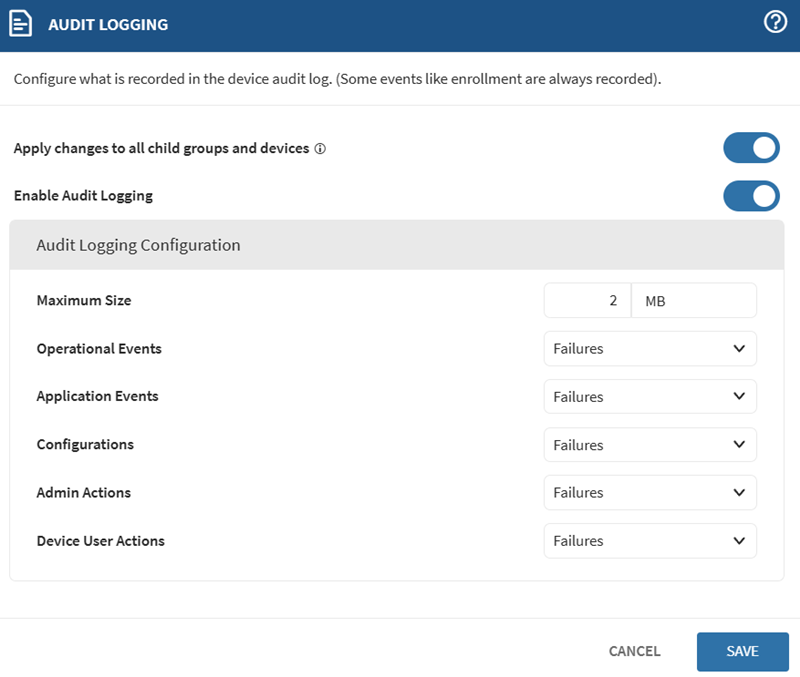Click the Enable Audit Logging label text
Image resolution: width=800 pixels, height=677 pixels.
[83, 196]
